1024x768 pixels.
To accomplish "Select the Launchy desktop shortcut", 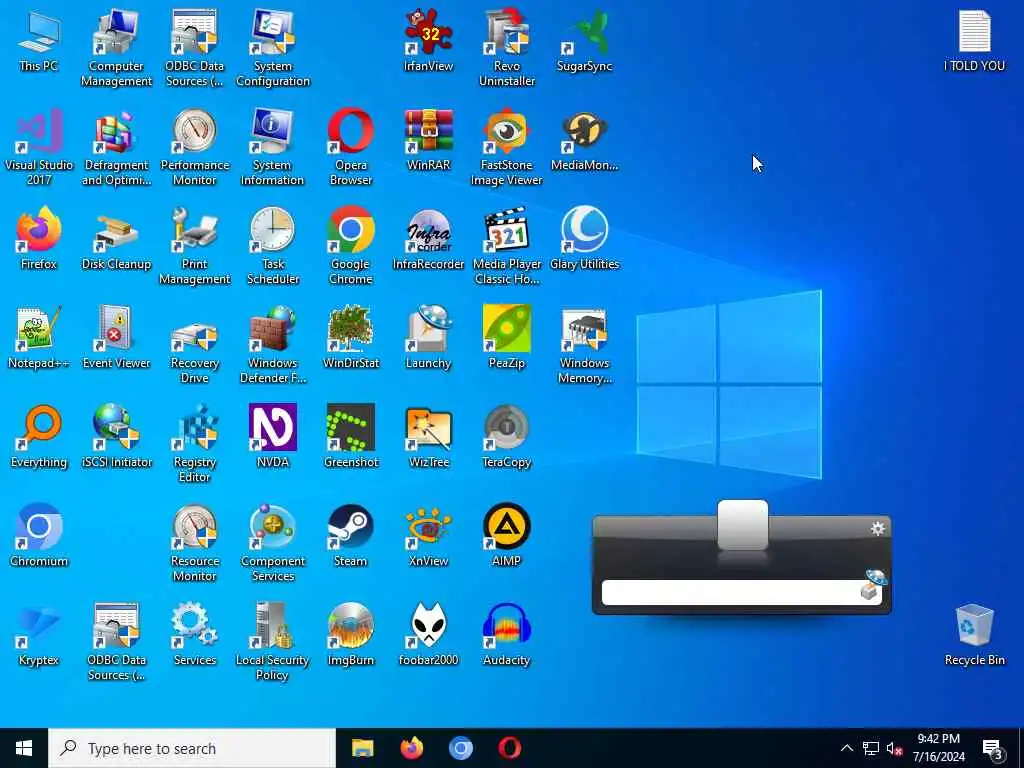I will point(428,338).
